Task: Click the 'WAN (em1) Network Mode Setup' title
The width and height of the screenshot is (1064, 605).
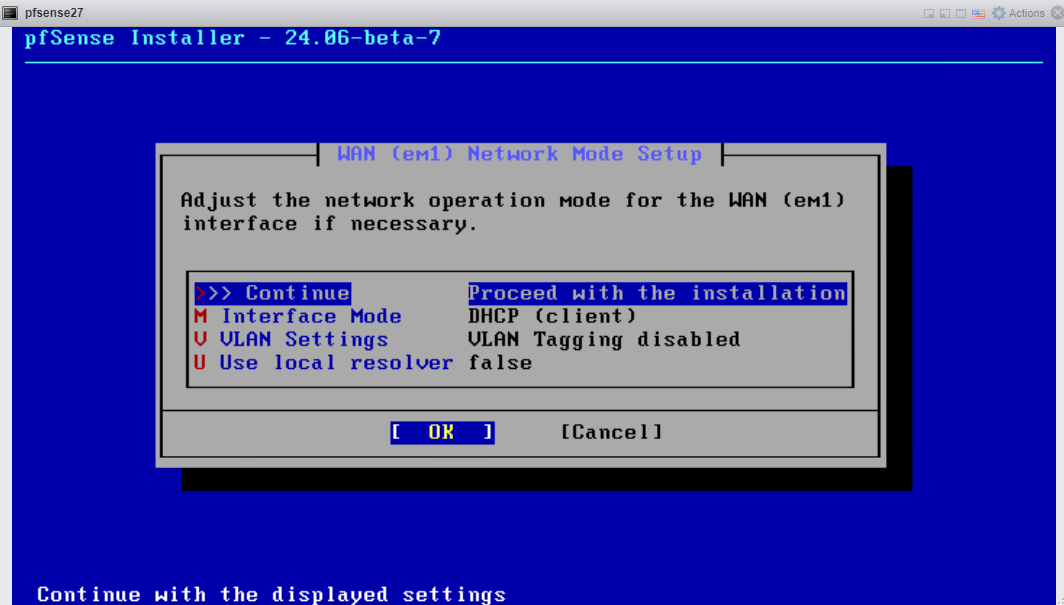Action: point(520,154)
